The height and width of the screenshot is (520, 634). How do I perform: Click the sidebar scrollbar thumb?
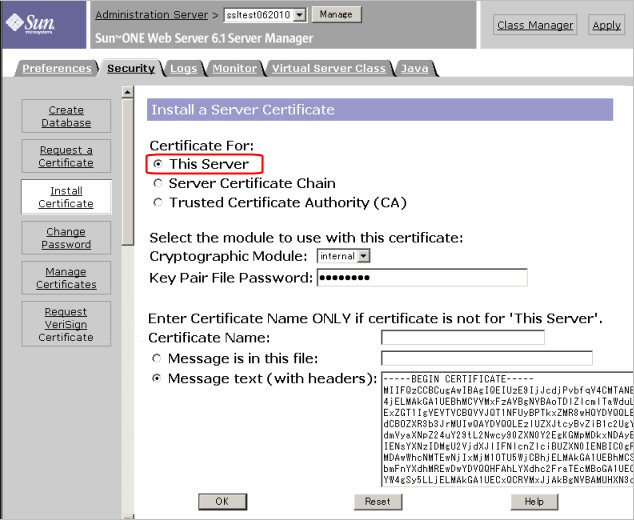coord(127,172)
